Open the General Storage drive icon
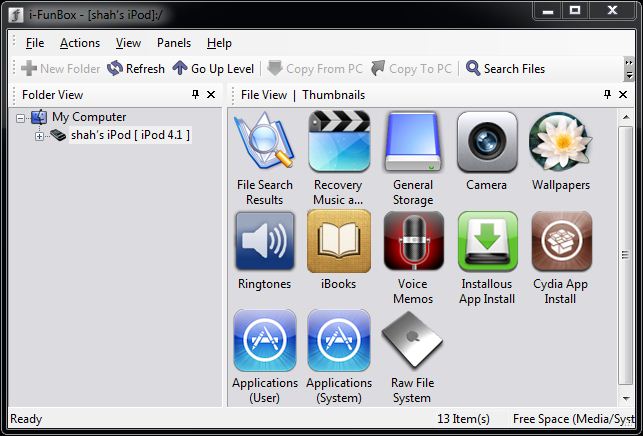Image resolution: width=643 pixels, height=436 pixels. pyautogui.click(x=413, y=142)
